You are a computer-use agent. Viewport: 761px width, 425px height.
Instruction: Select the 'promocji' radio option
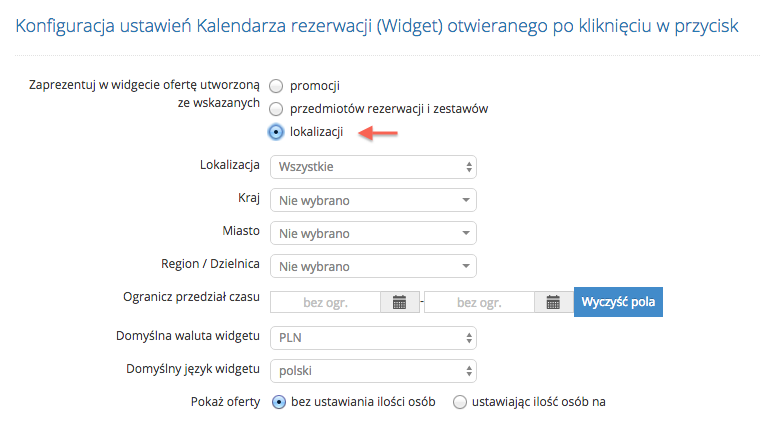pos(276,86)
